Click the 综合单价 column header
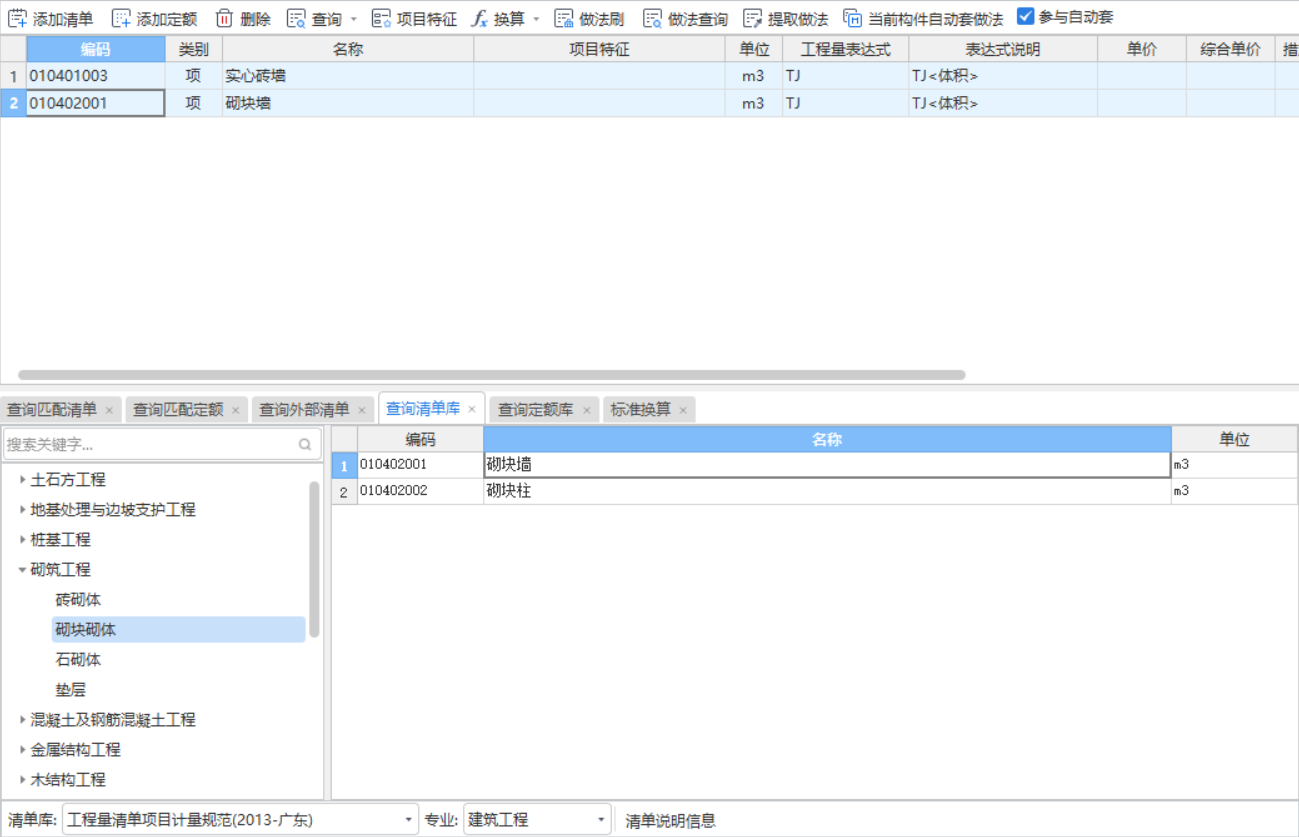Screen dimensions: 1299x837 point(1230,49)
